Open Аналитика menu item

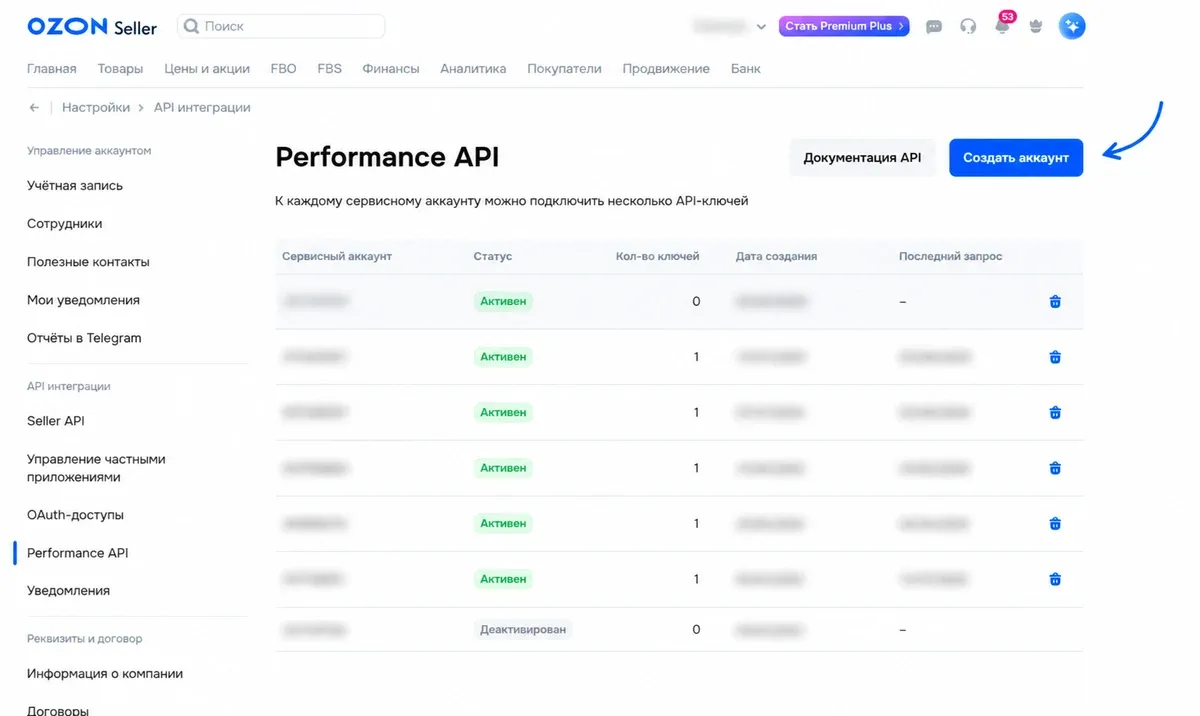(x=473, y=69)
